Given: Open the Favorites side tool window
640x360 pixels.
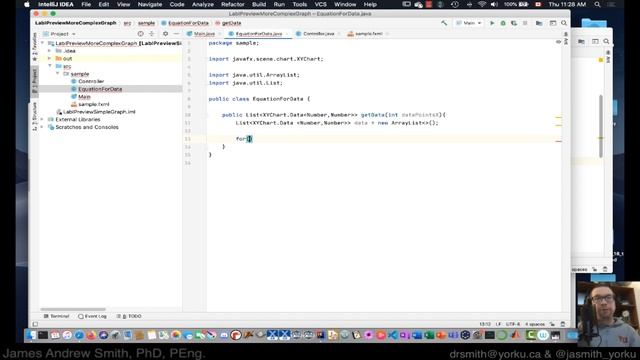Looking at the screenshot, I should click(x=35, y=46).
